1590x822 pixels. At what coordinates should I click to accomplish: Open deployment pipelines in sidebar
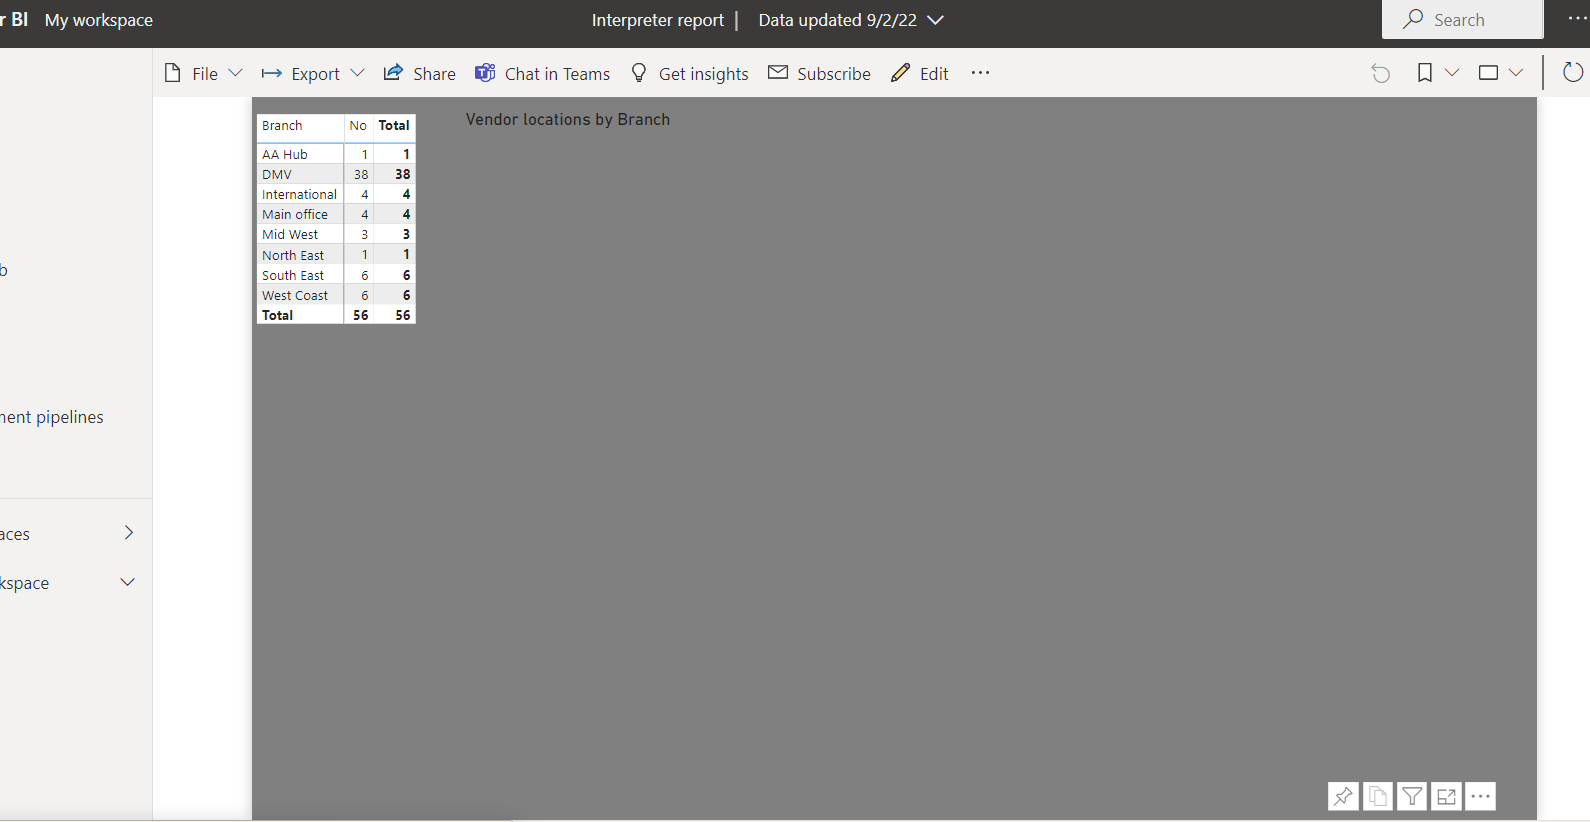coord(52,417)
